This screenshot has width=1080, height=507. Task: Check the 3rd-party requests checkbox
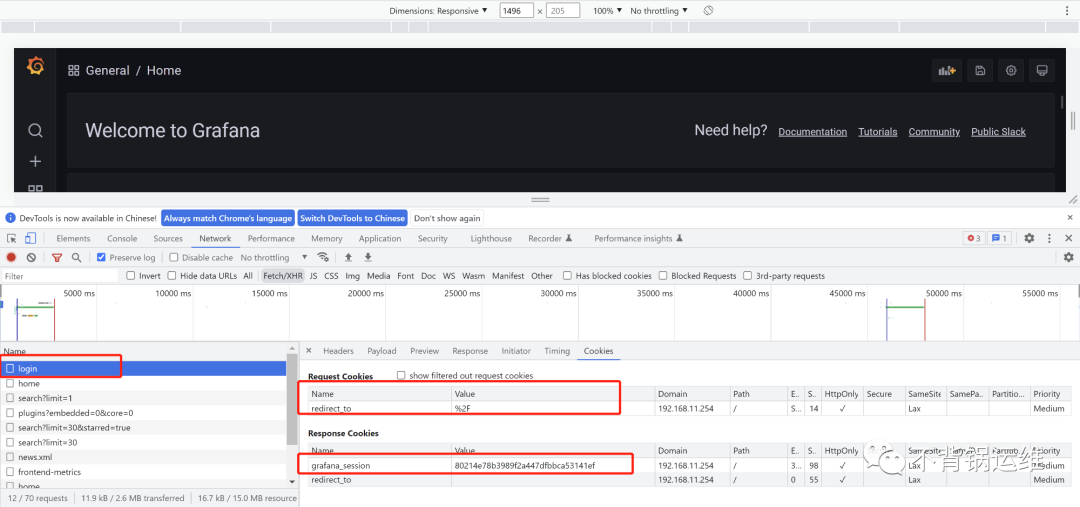click(x=747, y=276)
